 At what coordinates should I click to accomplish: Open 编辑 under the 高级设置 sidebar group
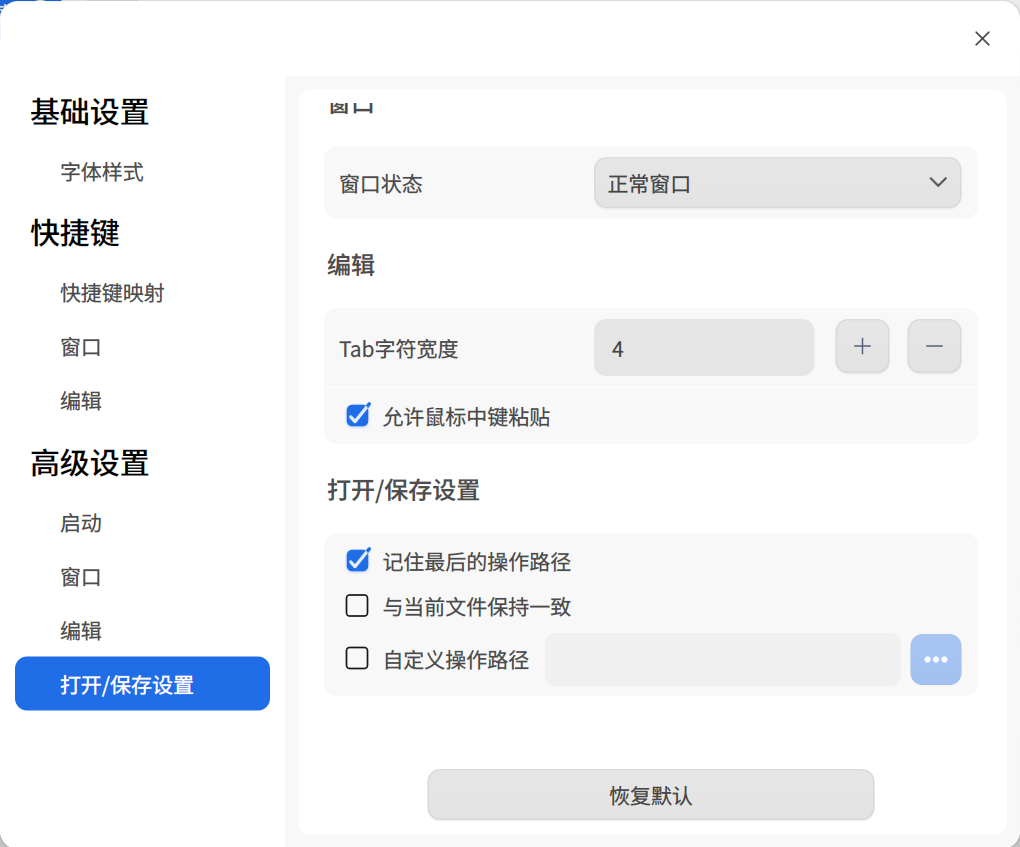point(81,631)
